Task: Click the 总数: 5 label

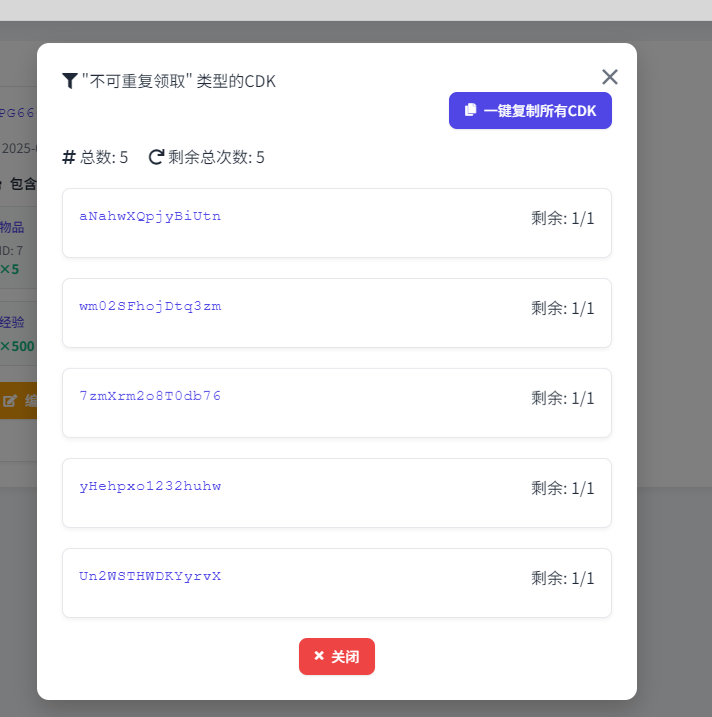Action: pos(104,157)
